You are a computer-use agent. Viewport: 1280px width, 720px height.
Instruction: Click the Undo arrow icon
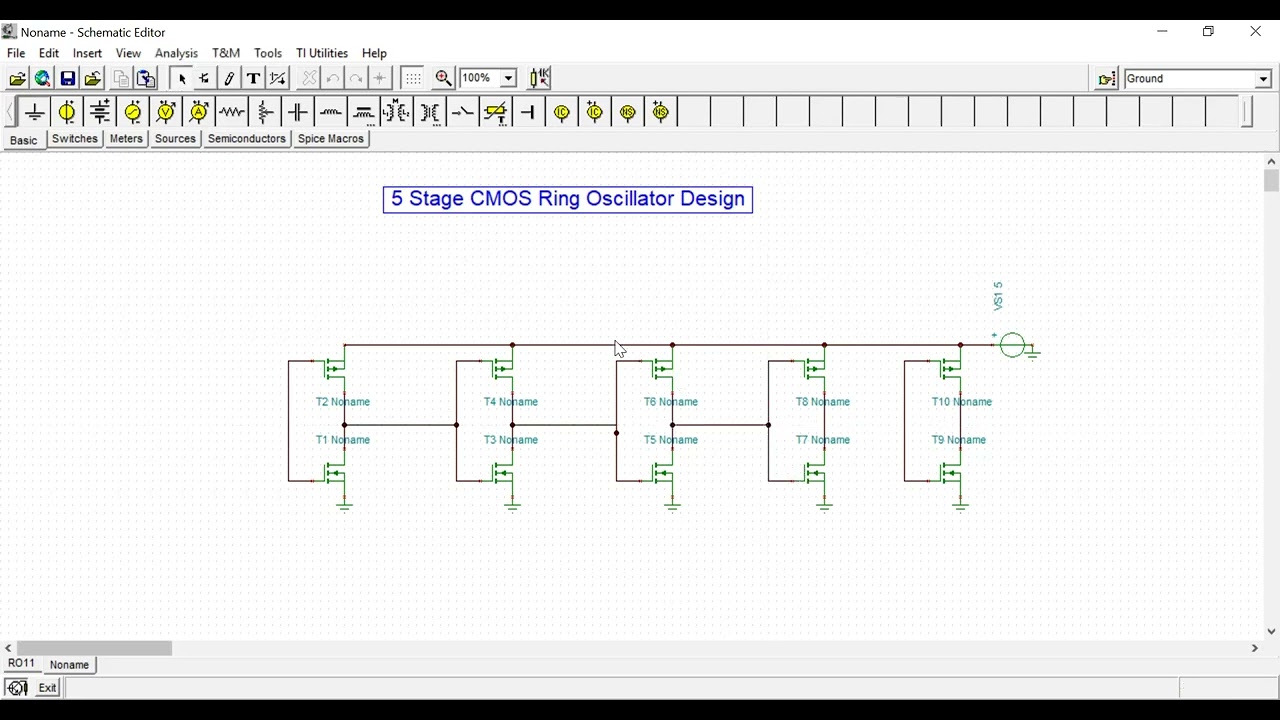333,79
